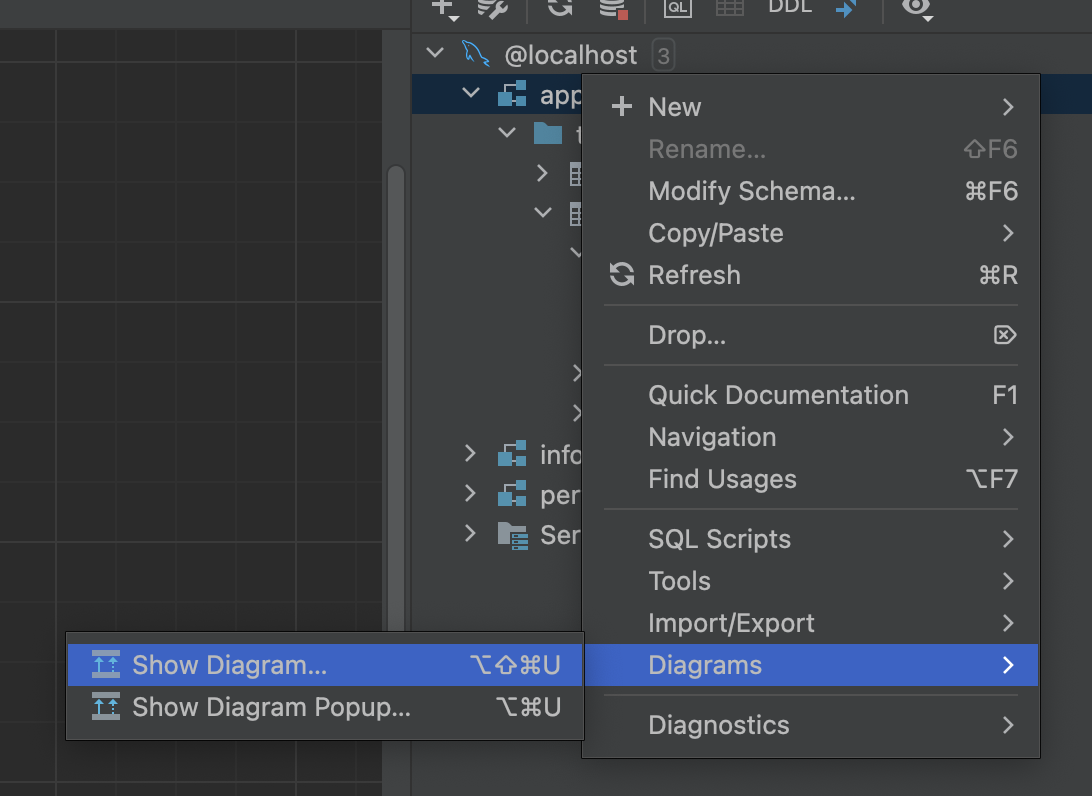The image size is (1092, 796).
Task: Open Data Source Properties wrench icon
Action: point(492,8)
